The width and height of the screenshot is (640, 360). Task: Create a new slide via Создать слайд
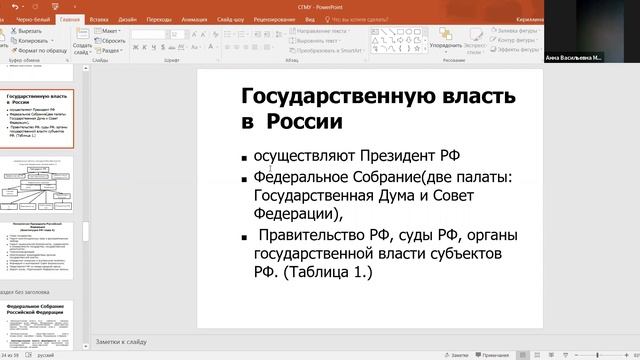coord(82,42)
